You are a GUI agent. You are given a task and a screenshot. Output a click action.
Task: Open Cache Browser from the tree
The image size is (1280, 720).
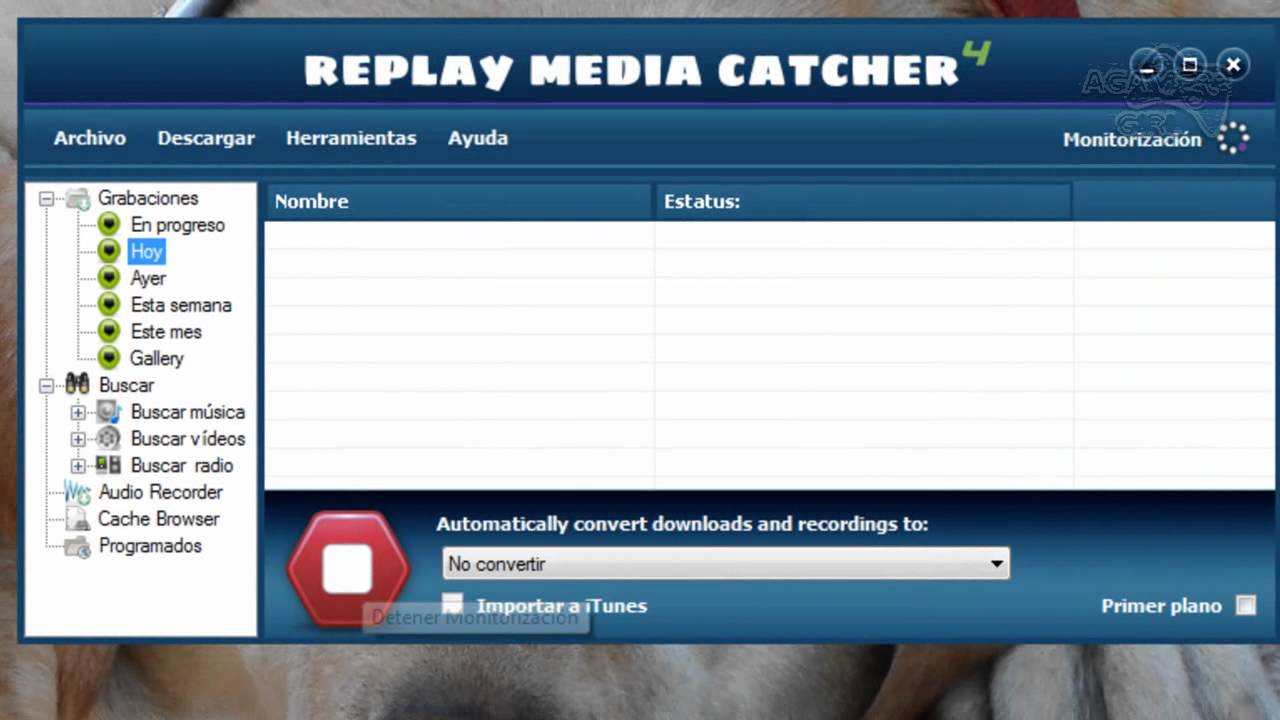tap(158, 519)
